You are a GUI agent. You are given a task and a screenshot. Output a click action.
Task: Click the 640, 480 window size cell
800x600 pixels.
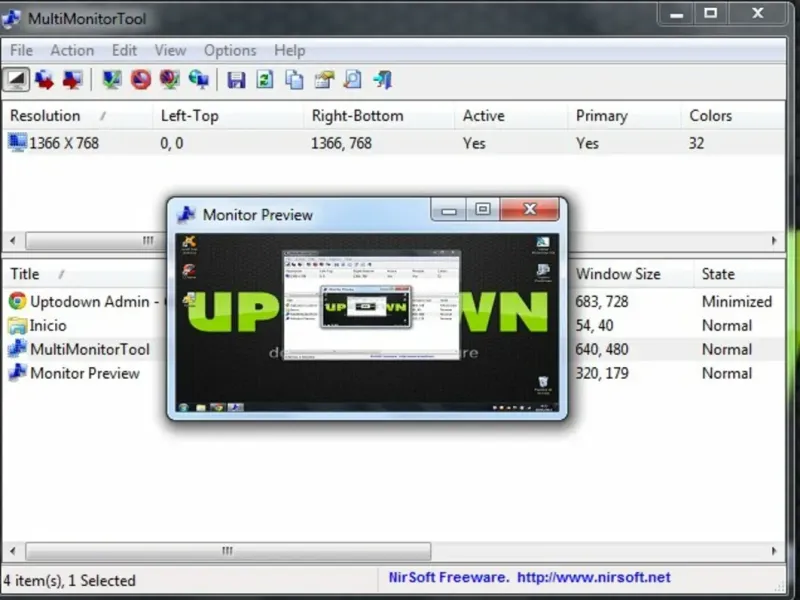pyautogui.click(x=602, y=349)
